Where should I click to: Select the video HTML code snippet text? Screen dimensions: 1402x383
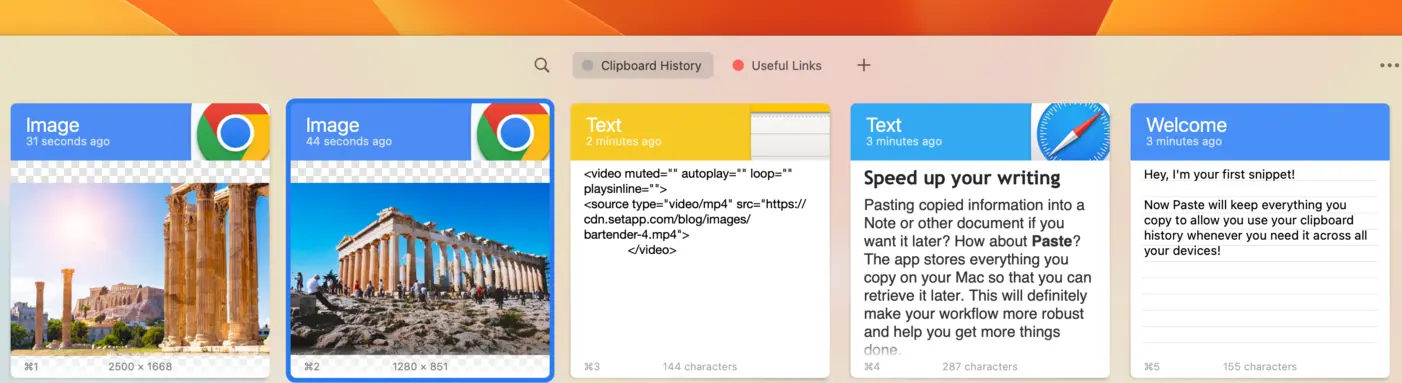[695, 211]
